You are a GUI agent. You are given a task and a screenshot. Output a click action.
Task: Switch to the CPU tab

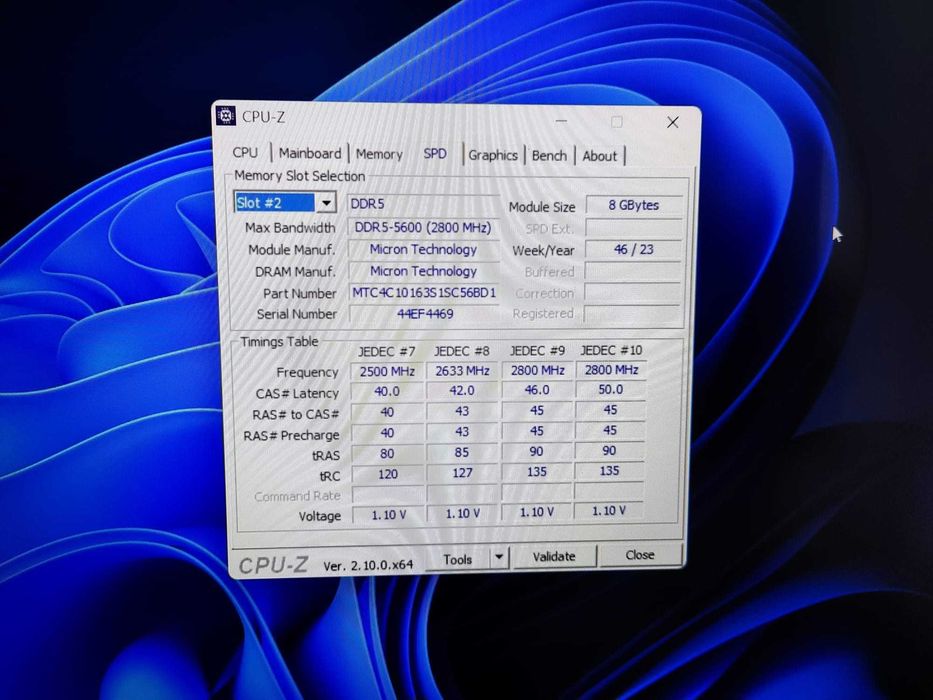pos(245,152)
